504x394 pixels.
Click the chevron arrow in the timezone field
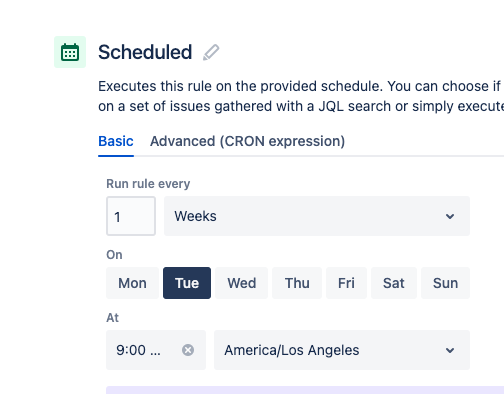click(450, 350)
